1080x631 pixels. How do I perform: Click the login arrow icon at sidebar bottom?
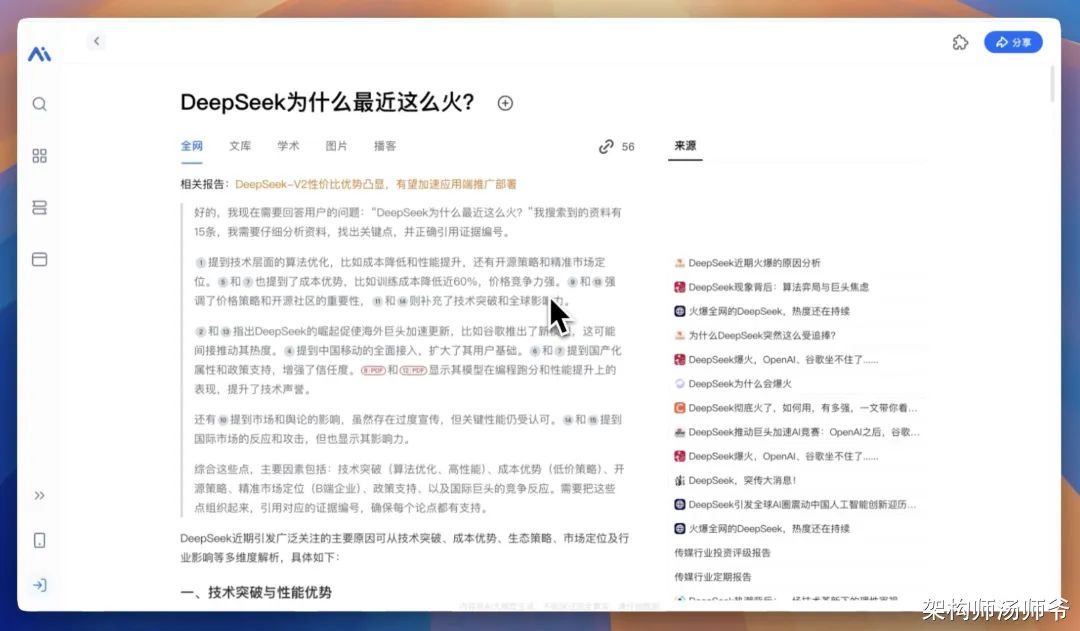pyautogui.click(x=40, y=585)
